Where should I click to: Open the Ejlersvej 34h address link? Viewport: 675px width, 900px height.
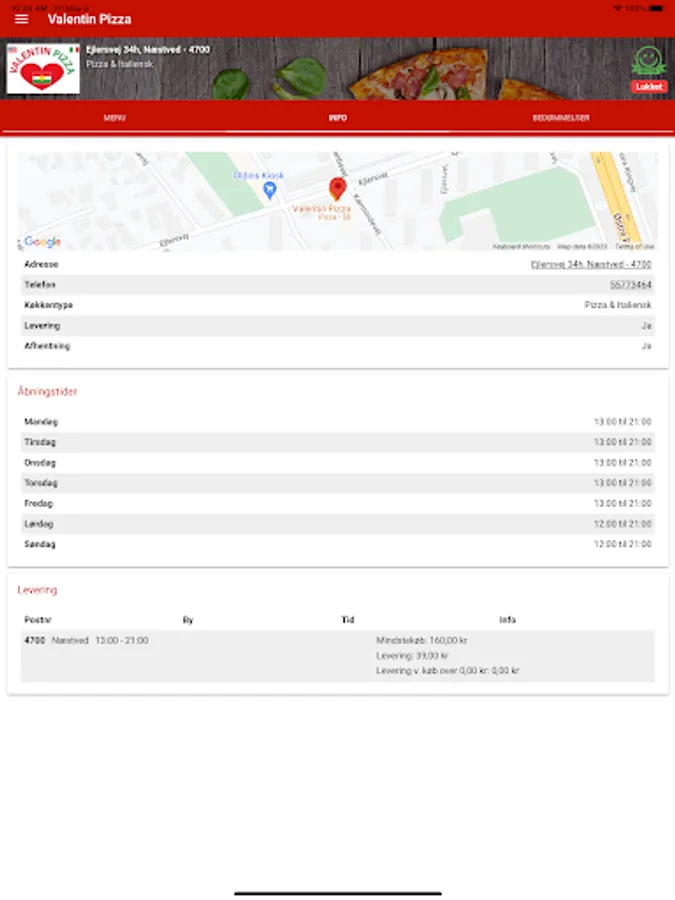coord(591,265)
